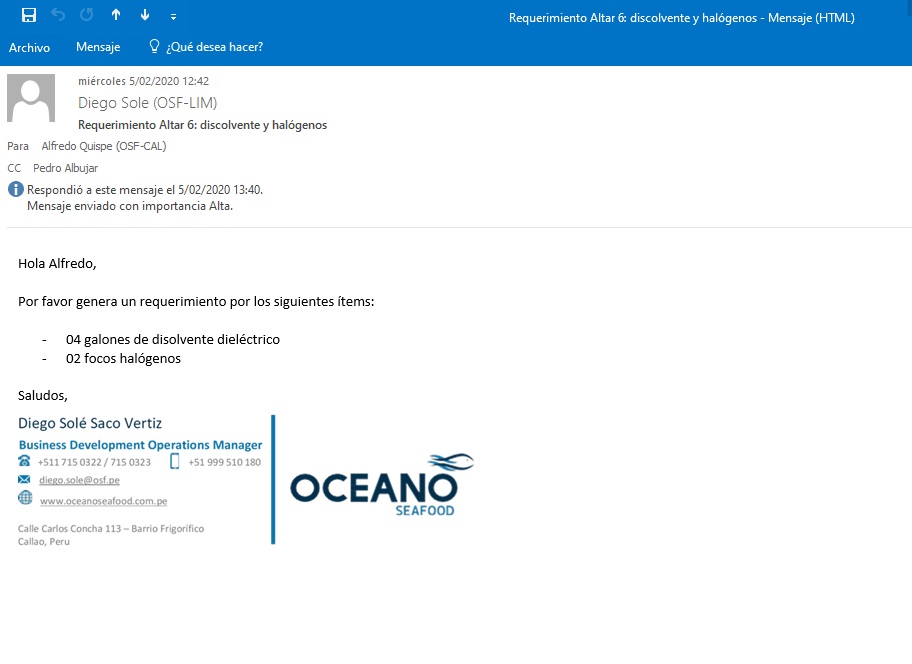912x664 pixels.
Task: Click the blue information icon in infobar
Action: [15, 189]
